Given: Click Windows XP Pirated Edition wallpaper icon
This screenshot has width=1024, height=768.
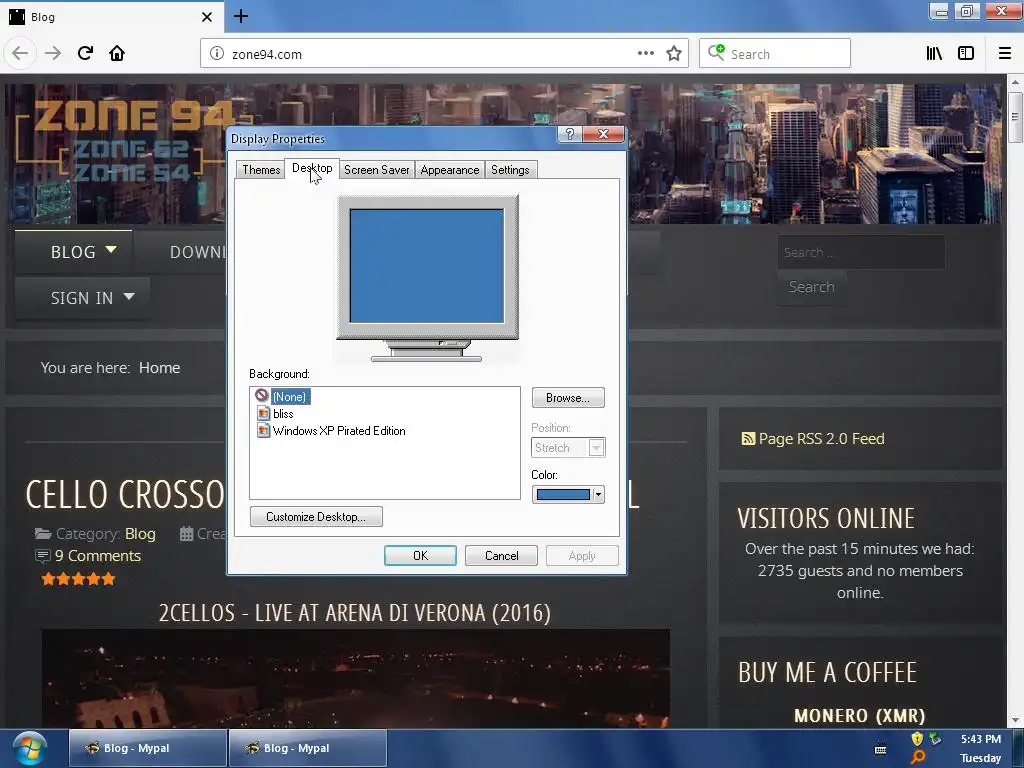Looking at the screenshot, I should click(263, 430).
